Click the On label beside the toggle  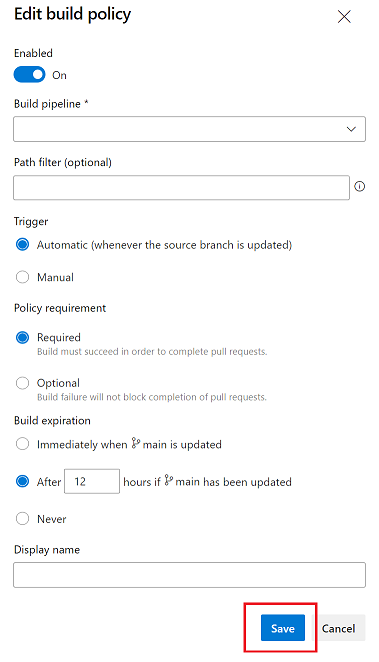coord(59,75)
